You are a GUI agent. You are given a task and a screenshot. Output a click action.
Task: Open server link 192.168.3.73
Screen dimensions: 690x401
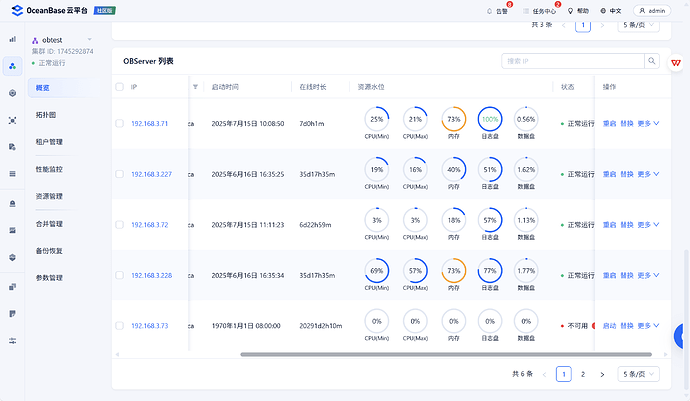(150, 326)
